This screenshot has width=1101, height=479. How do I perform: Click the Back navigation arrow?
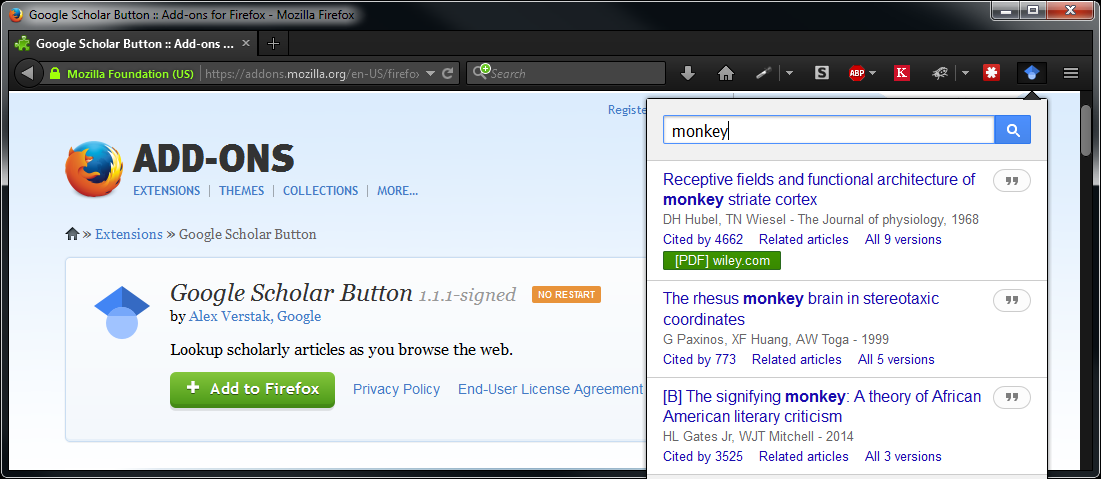pyautogui.click(x=27, y=73)
